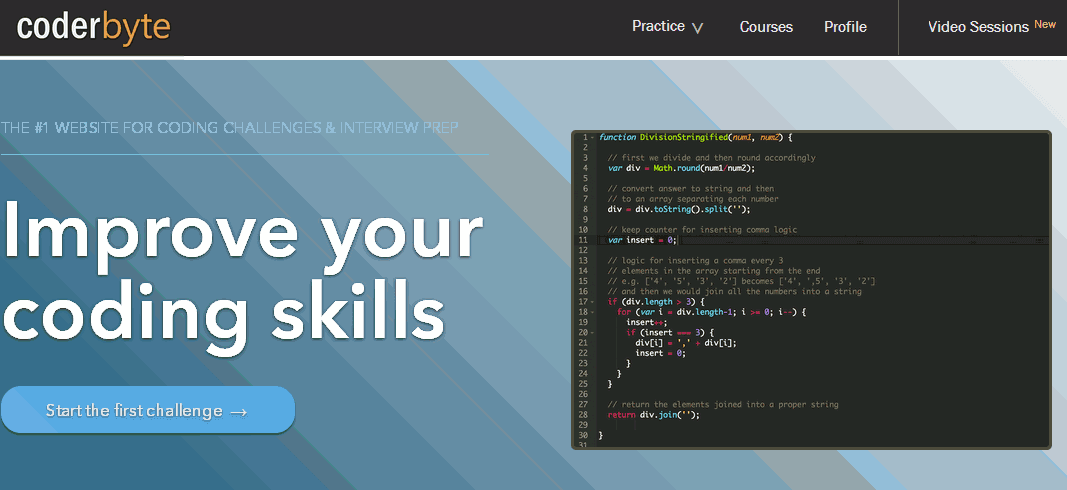Screen dimensions: 1067x490
Task: Go to the Courses page
Action: tap(766, 27)
